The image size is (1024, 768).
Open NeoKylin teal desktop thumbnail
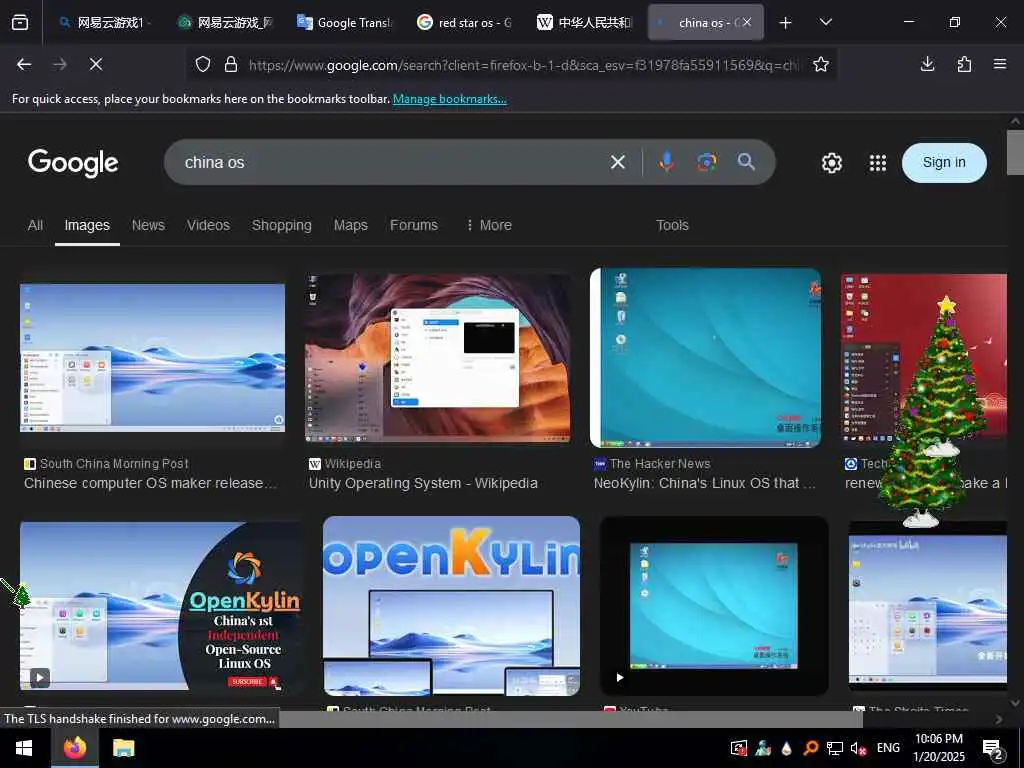pyautogui.click(x=705, y=358)
